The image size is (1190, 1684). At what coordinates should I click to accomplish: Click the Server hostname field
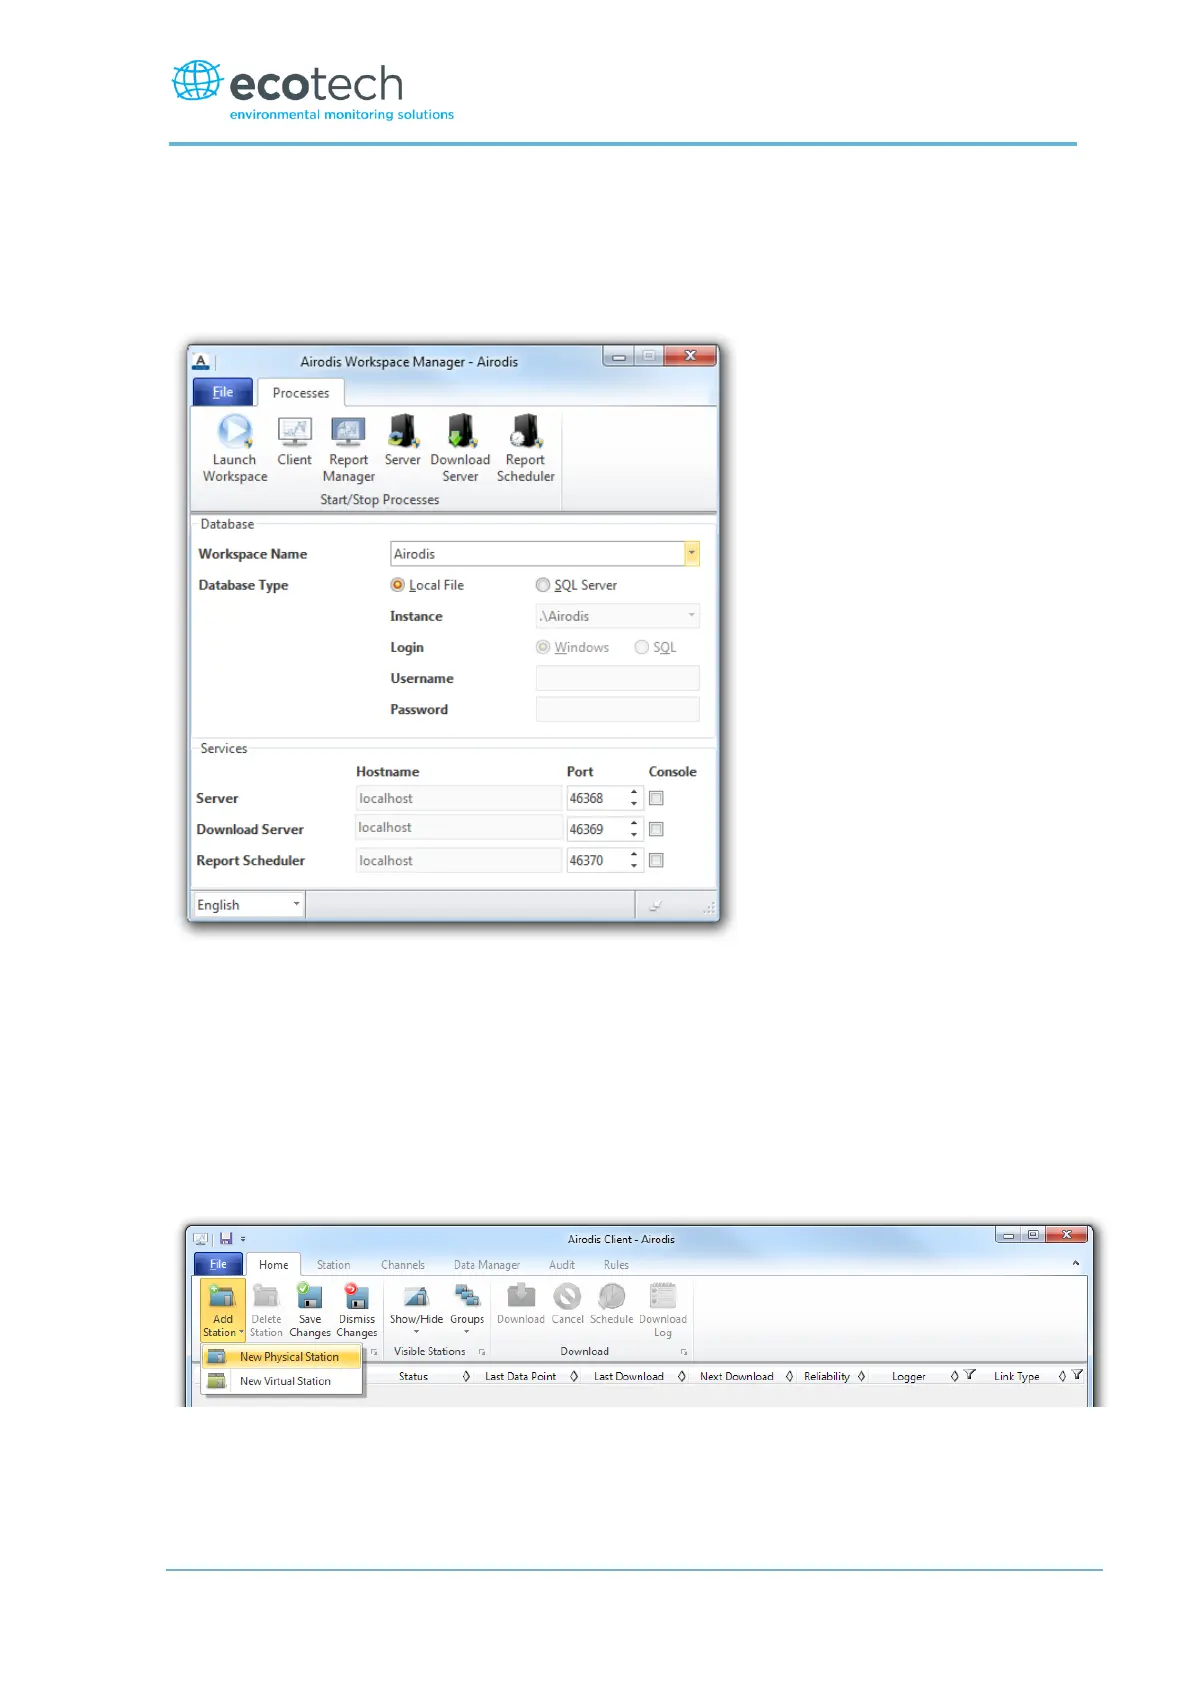point(459,798)
